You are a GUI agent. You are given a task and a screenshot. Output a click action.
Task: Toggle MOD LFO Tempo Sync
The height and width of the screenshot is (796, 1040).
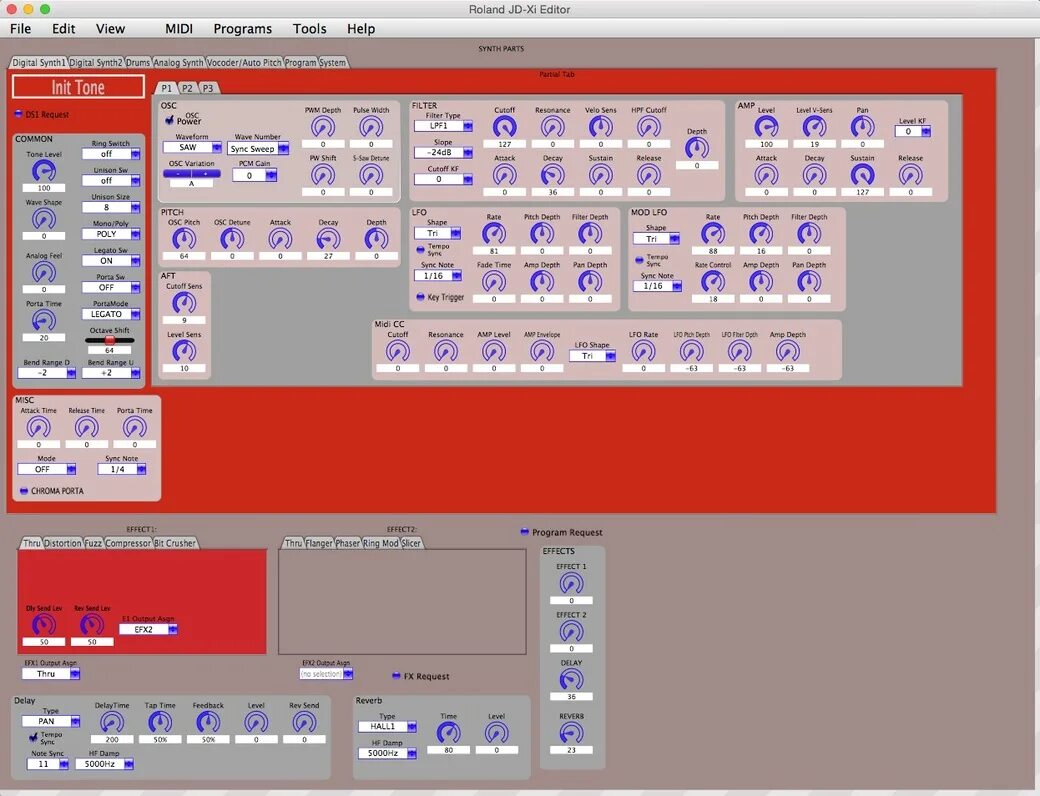pyautogui.click(x=639, y=260)
